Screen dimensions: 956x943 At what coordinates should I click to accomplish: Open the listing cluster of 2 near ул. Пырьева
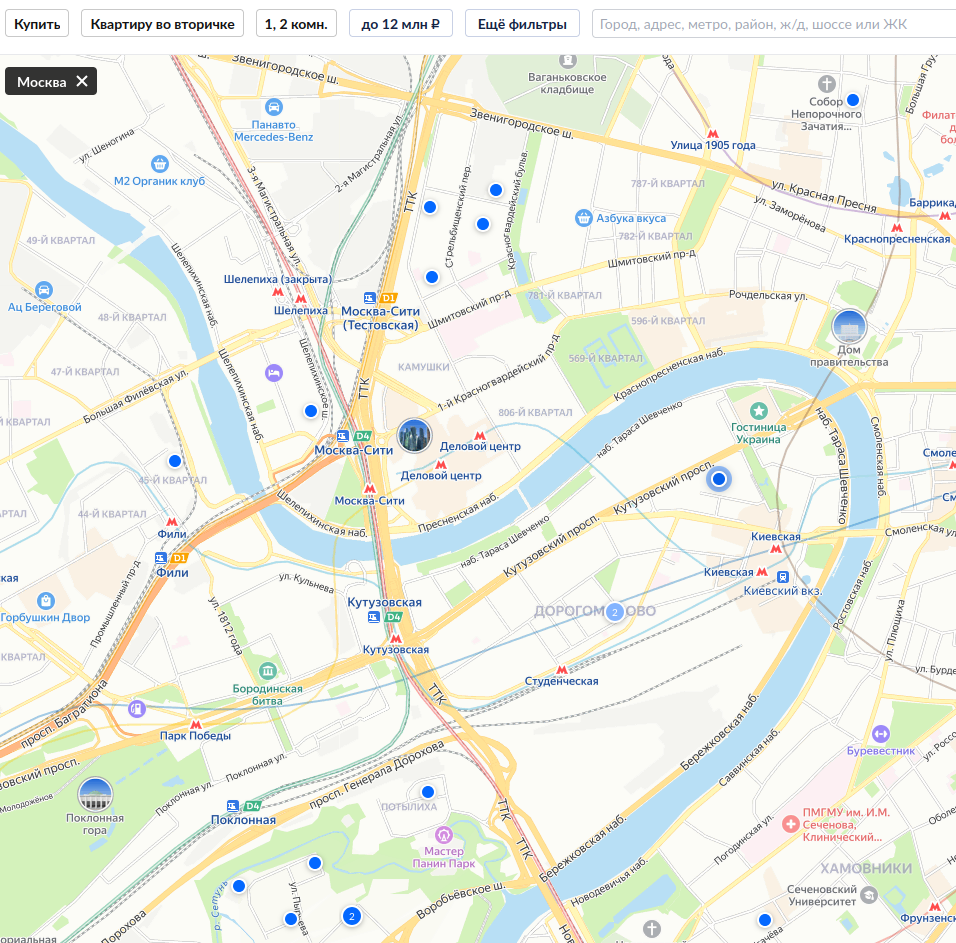(x=352, y=916)
